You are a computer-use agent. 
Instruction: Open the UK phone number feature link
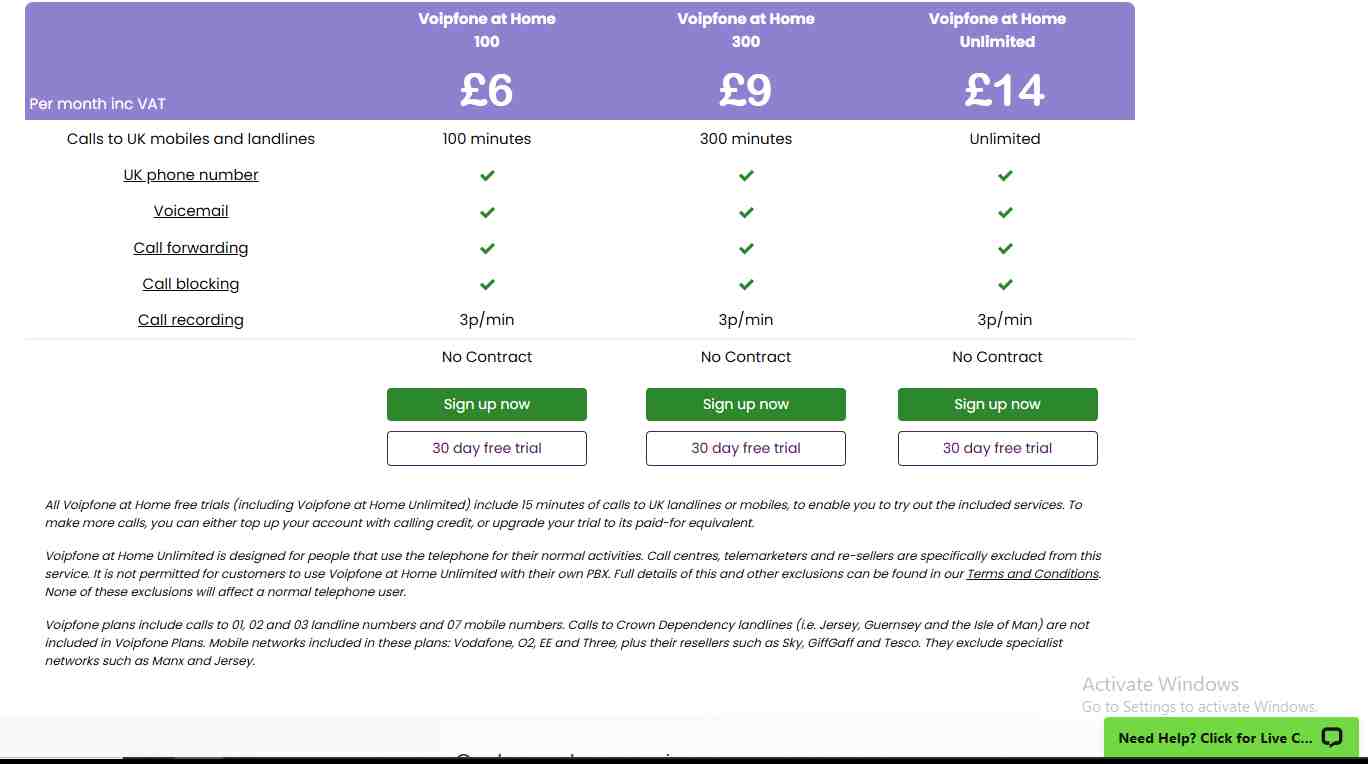(x=191, y=175)
